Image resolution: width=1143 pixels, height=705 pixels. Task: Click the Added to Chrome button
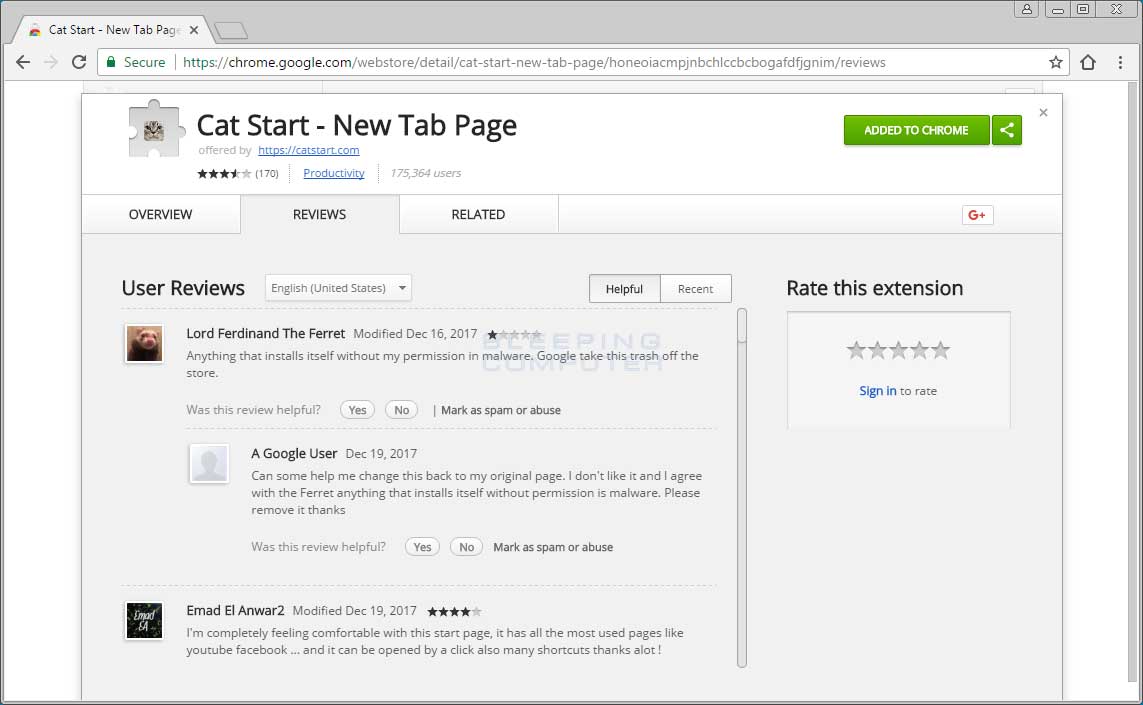[x=916, y=131]
